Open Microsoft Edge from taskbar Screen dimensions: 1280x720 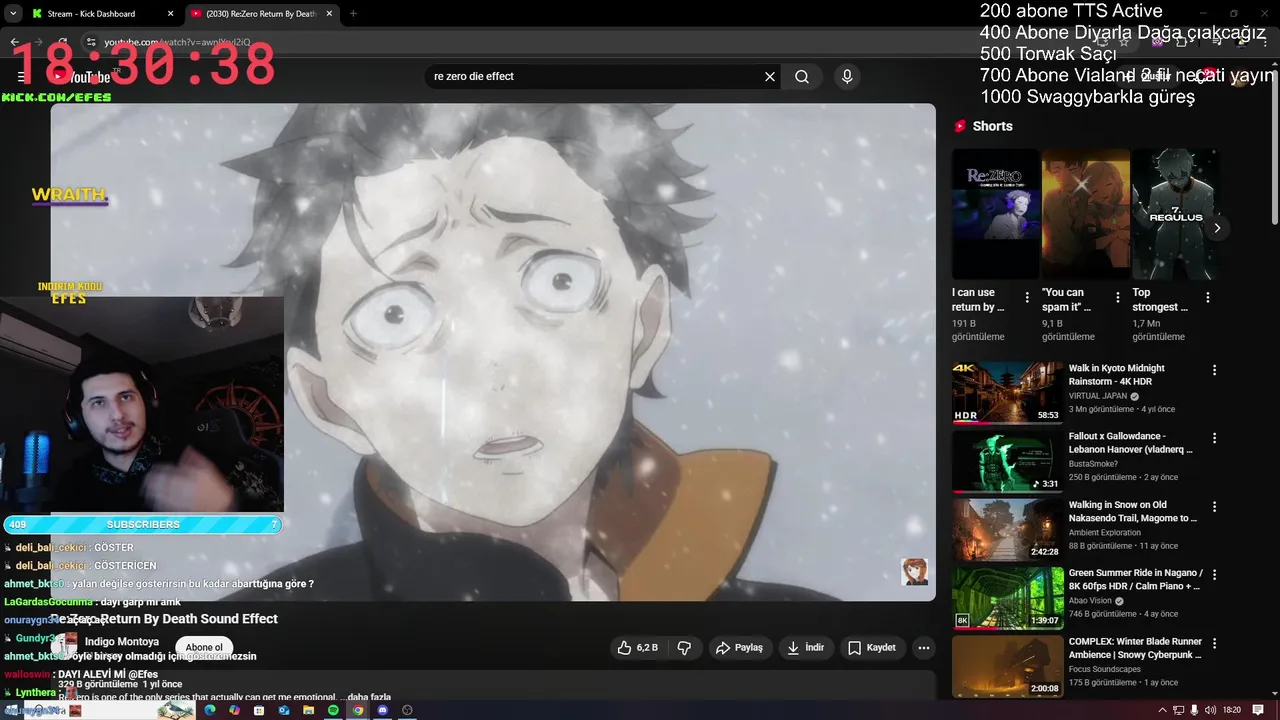(x=210, y=710)
